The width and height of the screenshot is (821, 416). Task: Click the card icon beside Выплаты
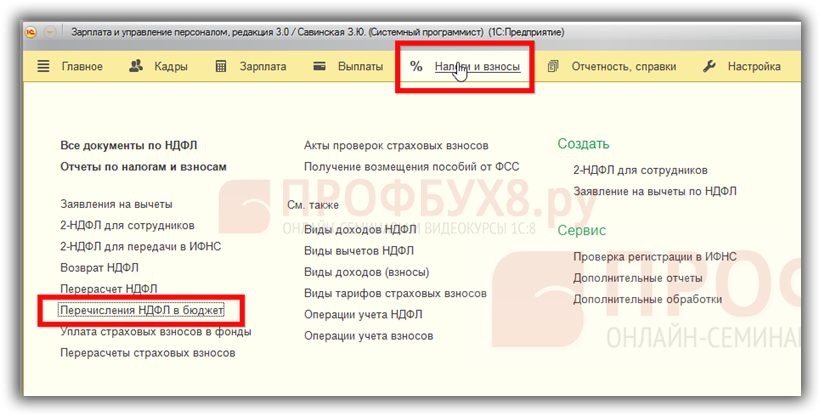click(319, 66)
